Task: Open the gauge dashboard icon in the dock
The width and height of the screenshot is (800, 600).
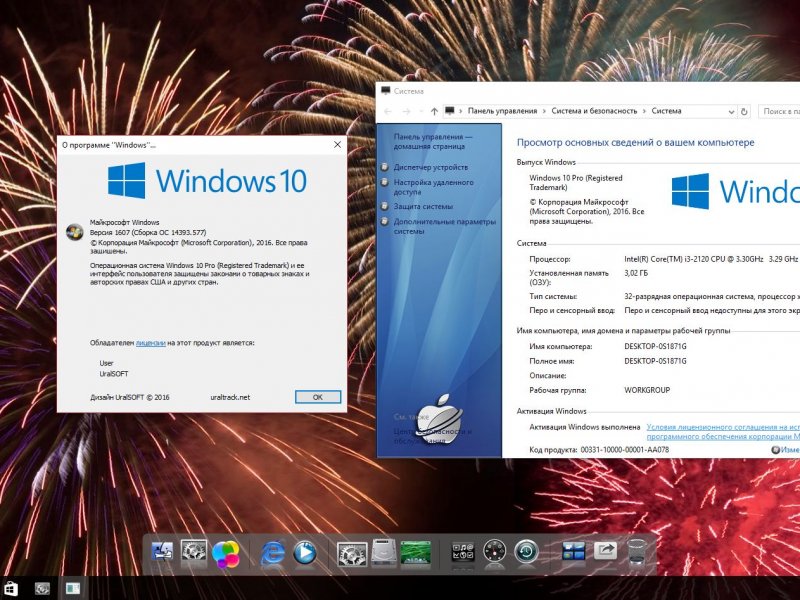Action: (495, 553)
